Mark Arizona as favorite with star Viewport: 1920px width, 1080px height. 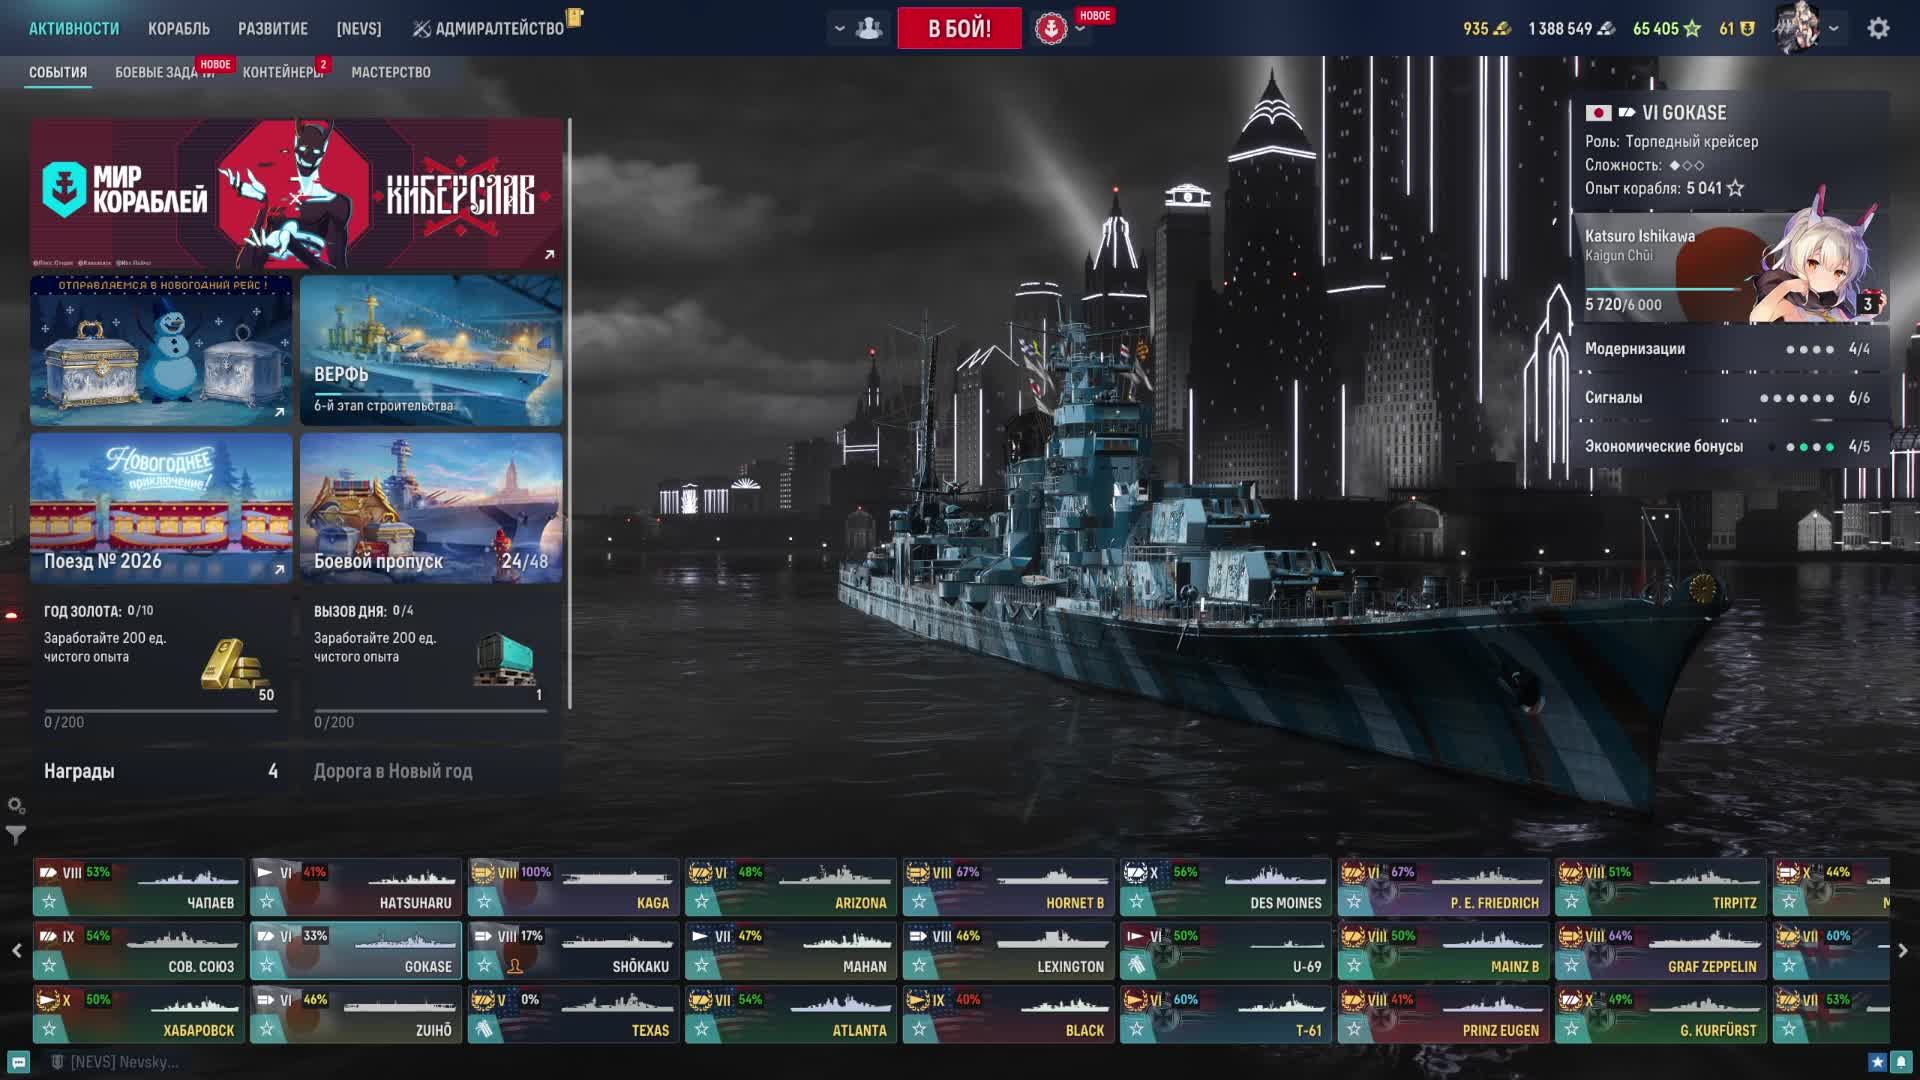tap(702, 902)
